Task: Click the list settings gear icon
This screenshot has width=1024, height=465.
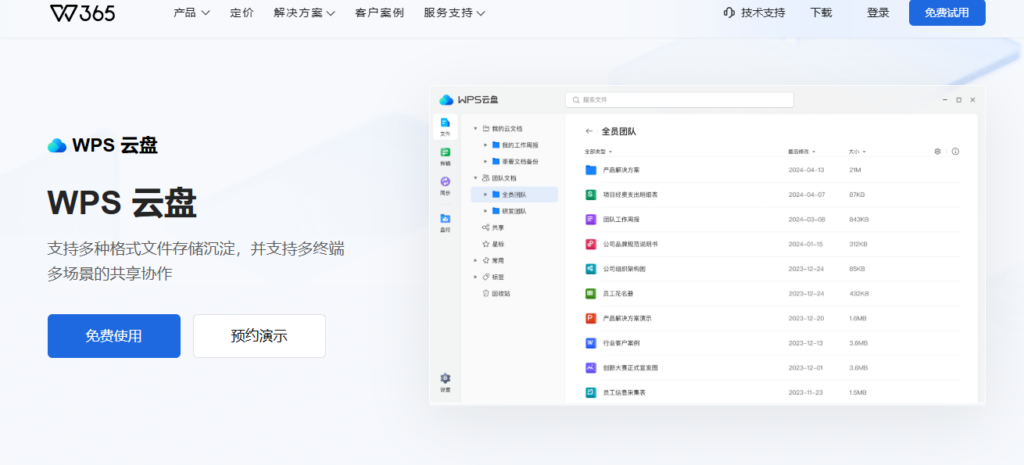Action: tap(937, 152)
